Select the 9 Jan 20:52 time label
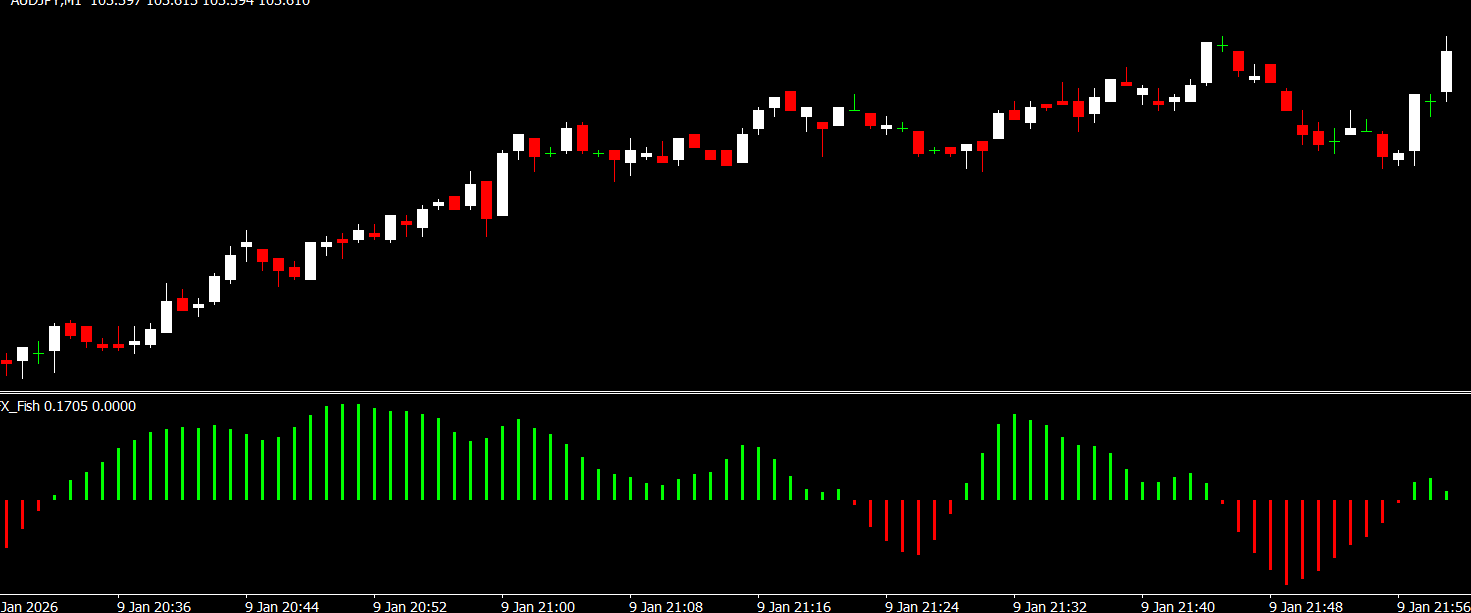 tap(411, 606)
